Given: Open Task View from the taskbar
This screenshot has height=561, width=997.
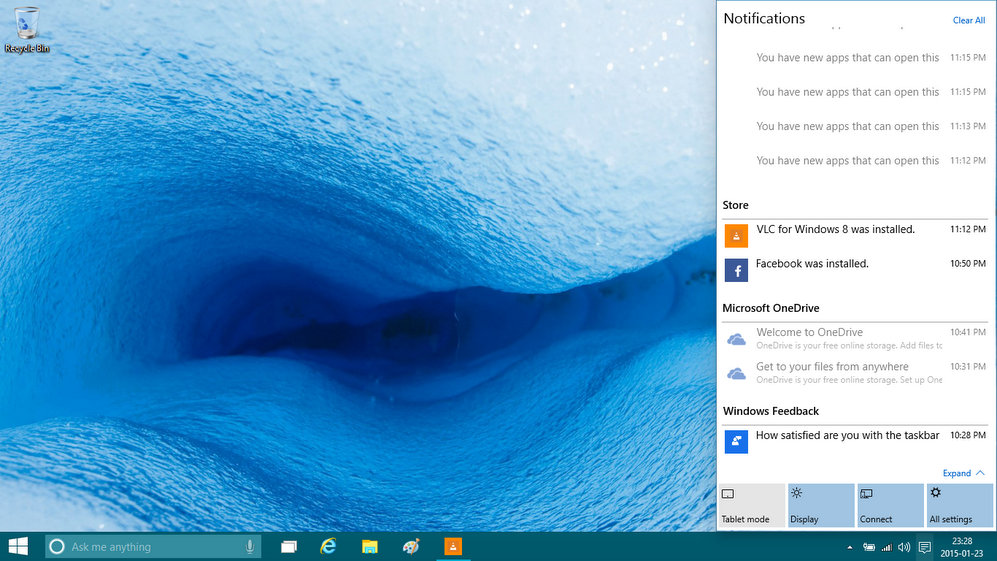Looking at the screenshot, I should 289,546.
